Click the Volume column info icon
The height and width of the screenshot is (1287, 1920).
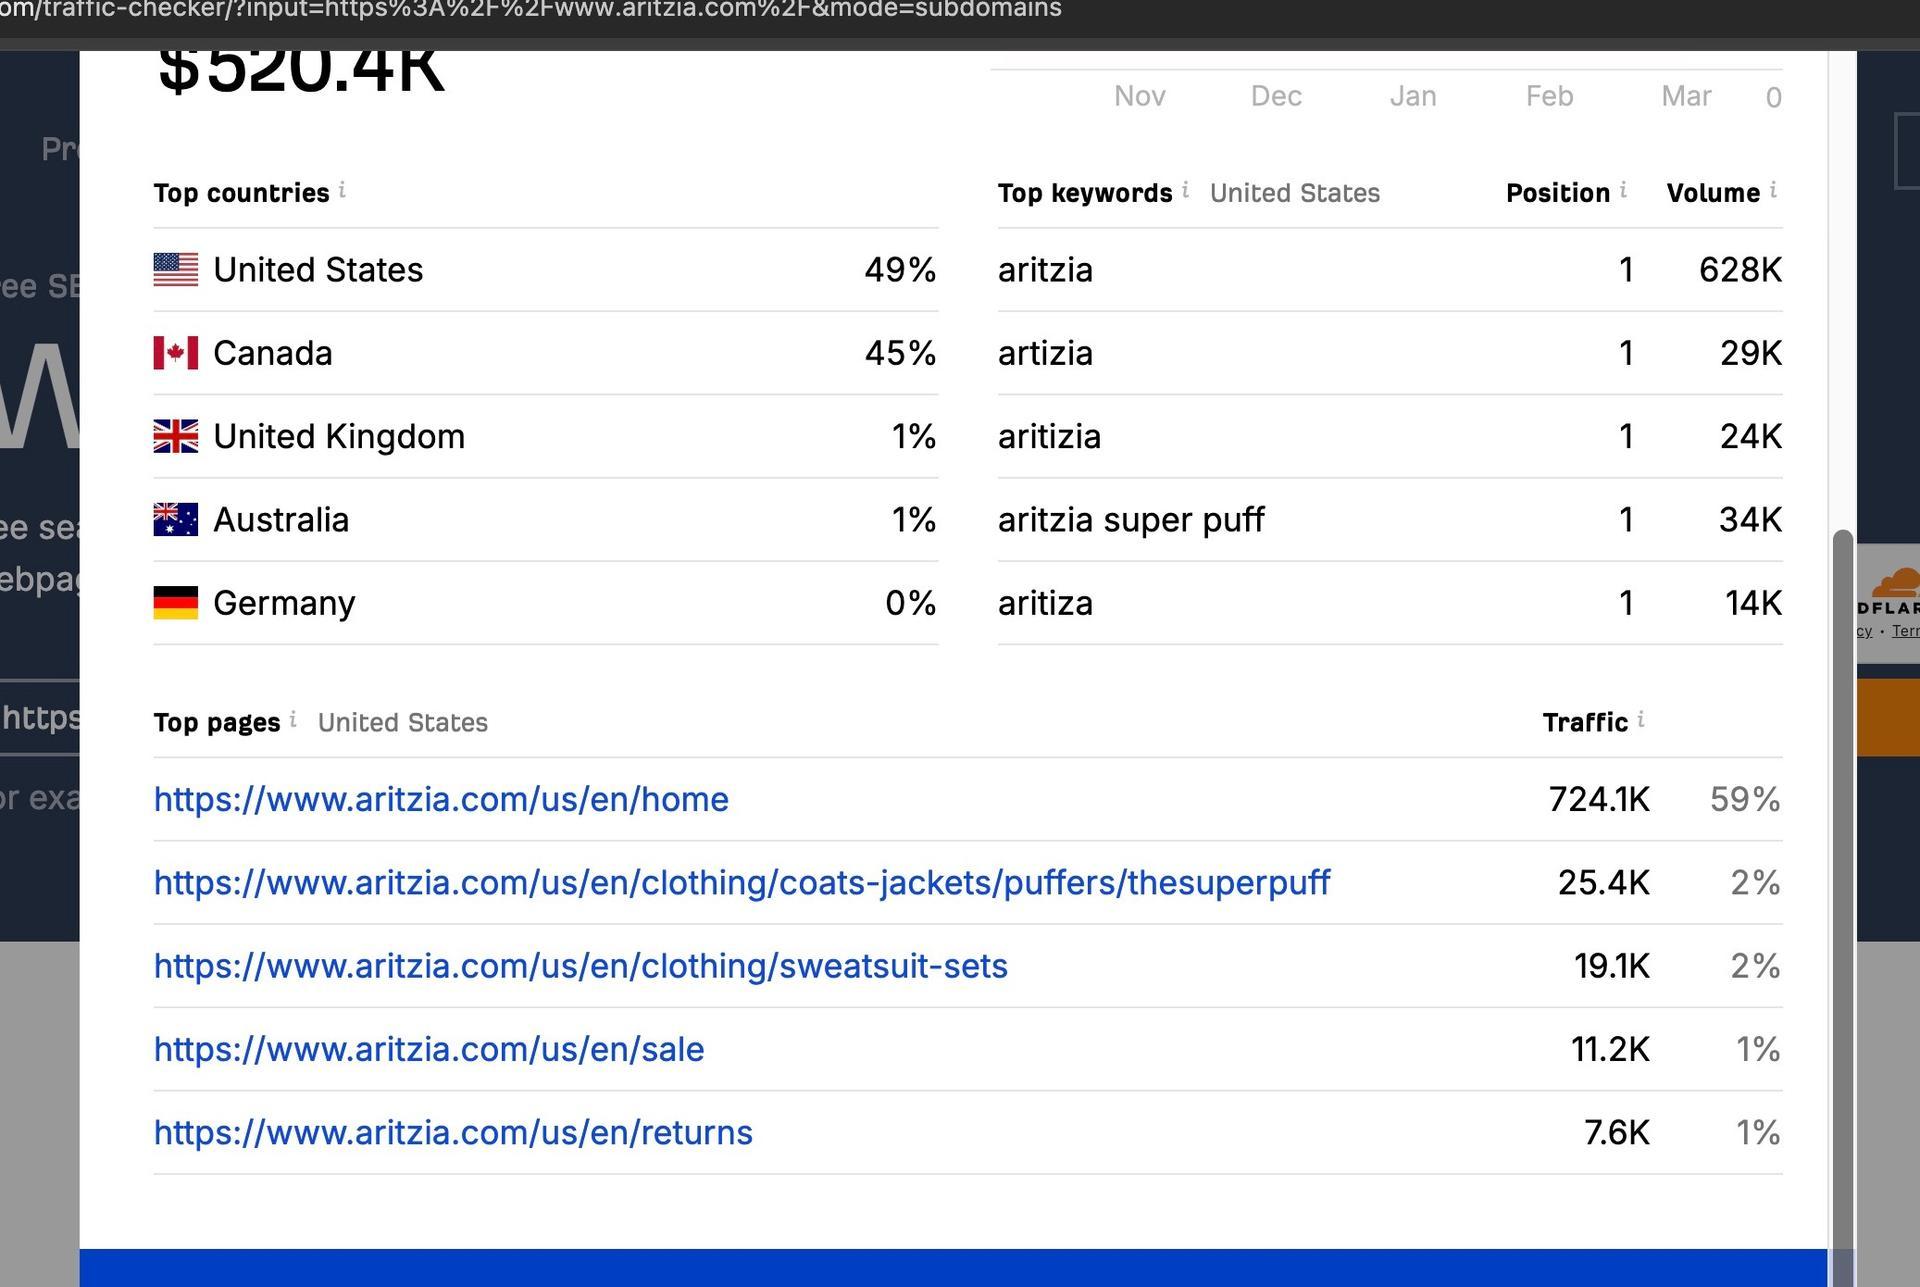pyautogui.click(x=1773, y=190)
